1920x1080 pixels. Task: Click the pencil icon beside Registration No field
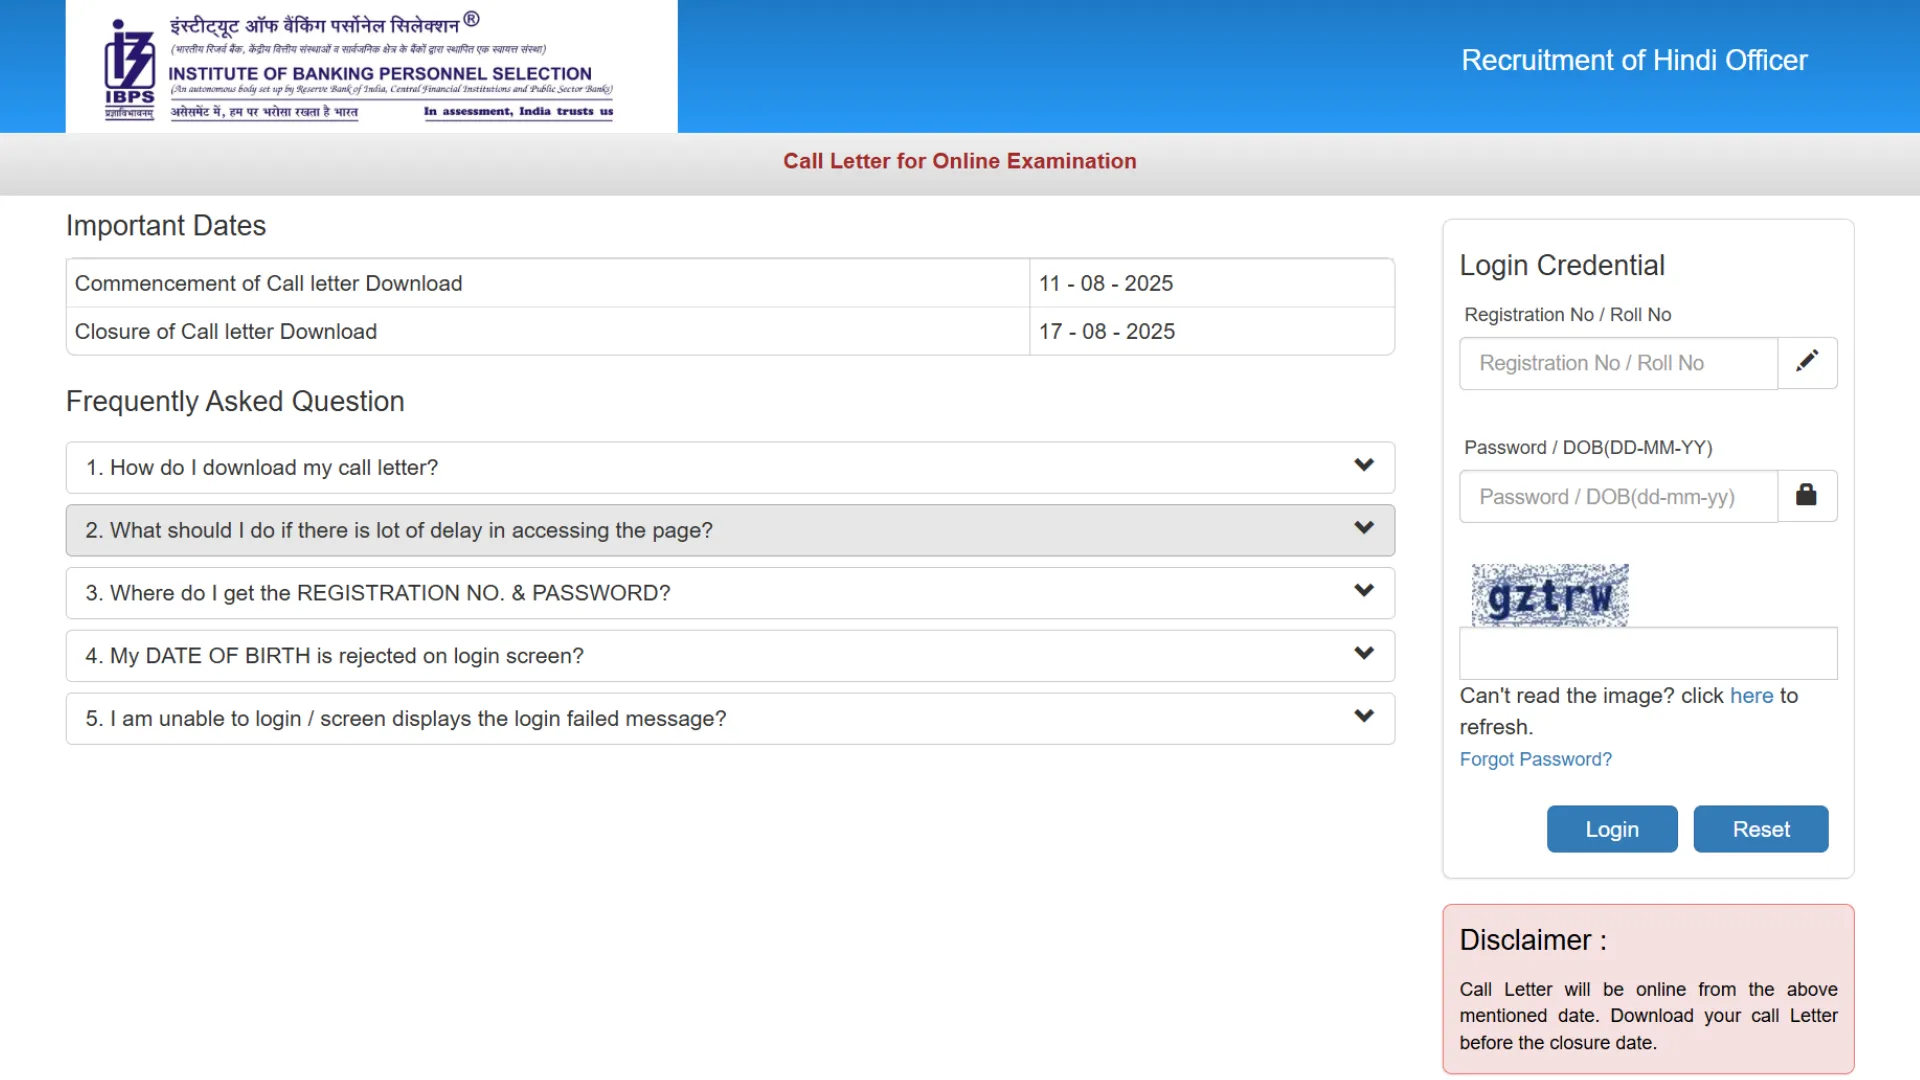pos(1807,362)
